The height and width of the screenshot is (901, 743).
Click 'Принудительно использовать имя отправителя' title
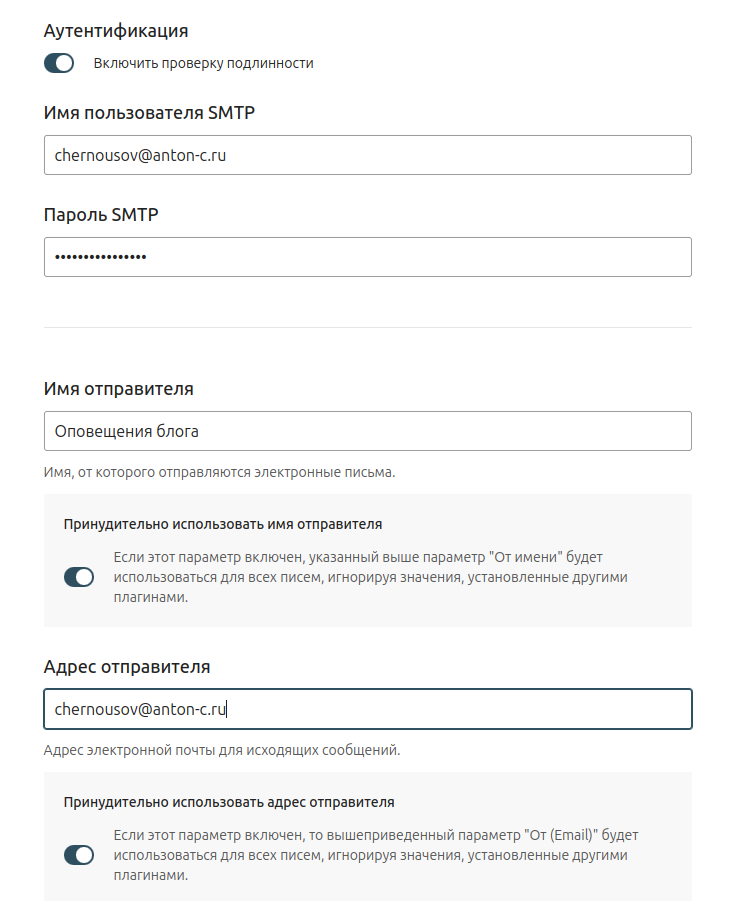point(223,523)
